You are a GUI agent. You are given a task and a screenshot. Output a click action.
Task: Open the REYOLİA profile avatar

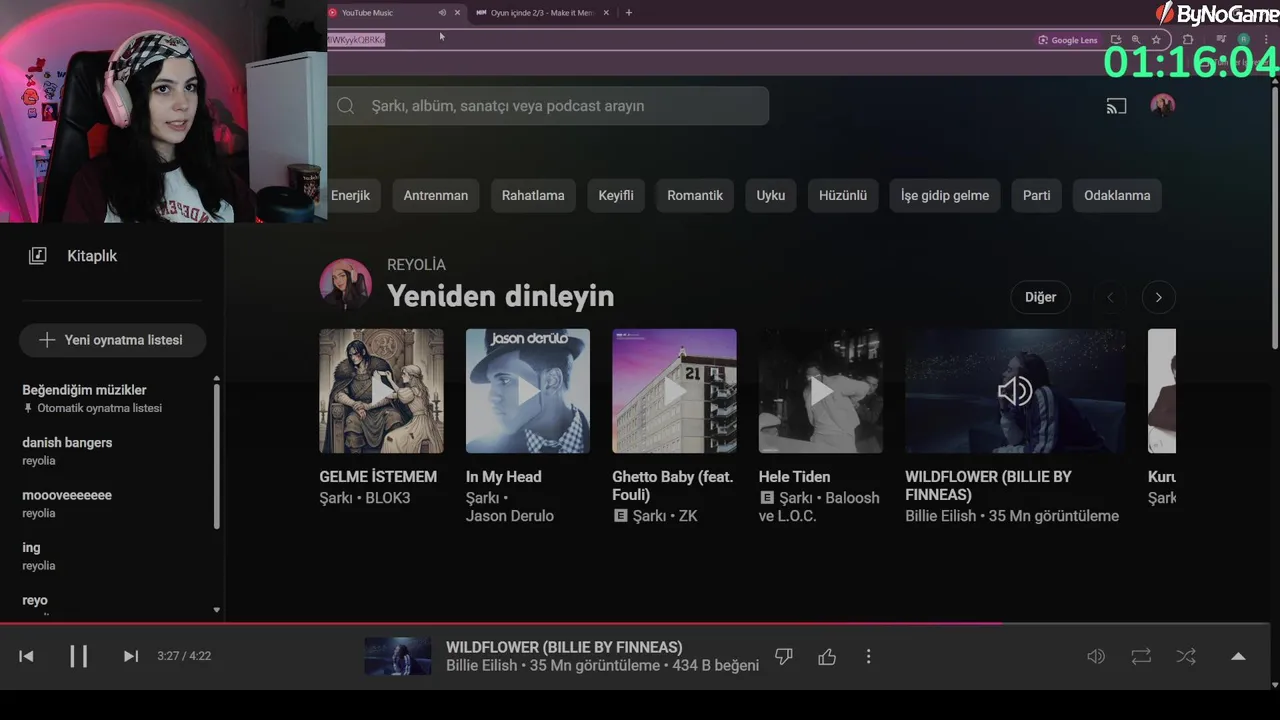[345, 285]
